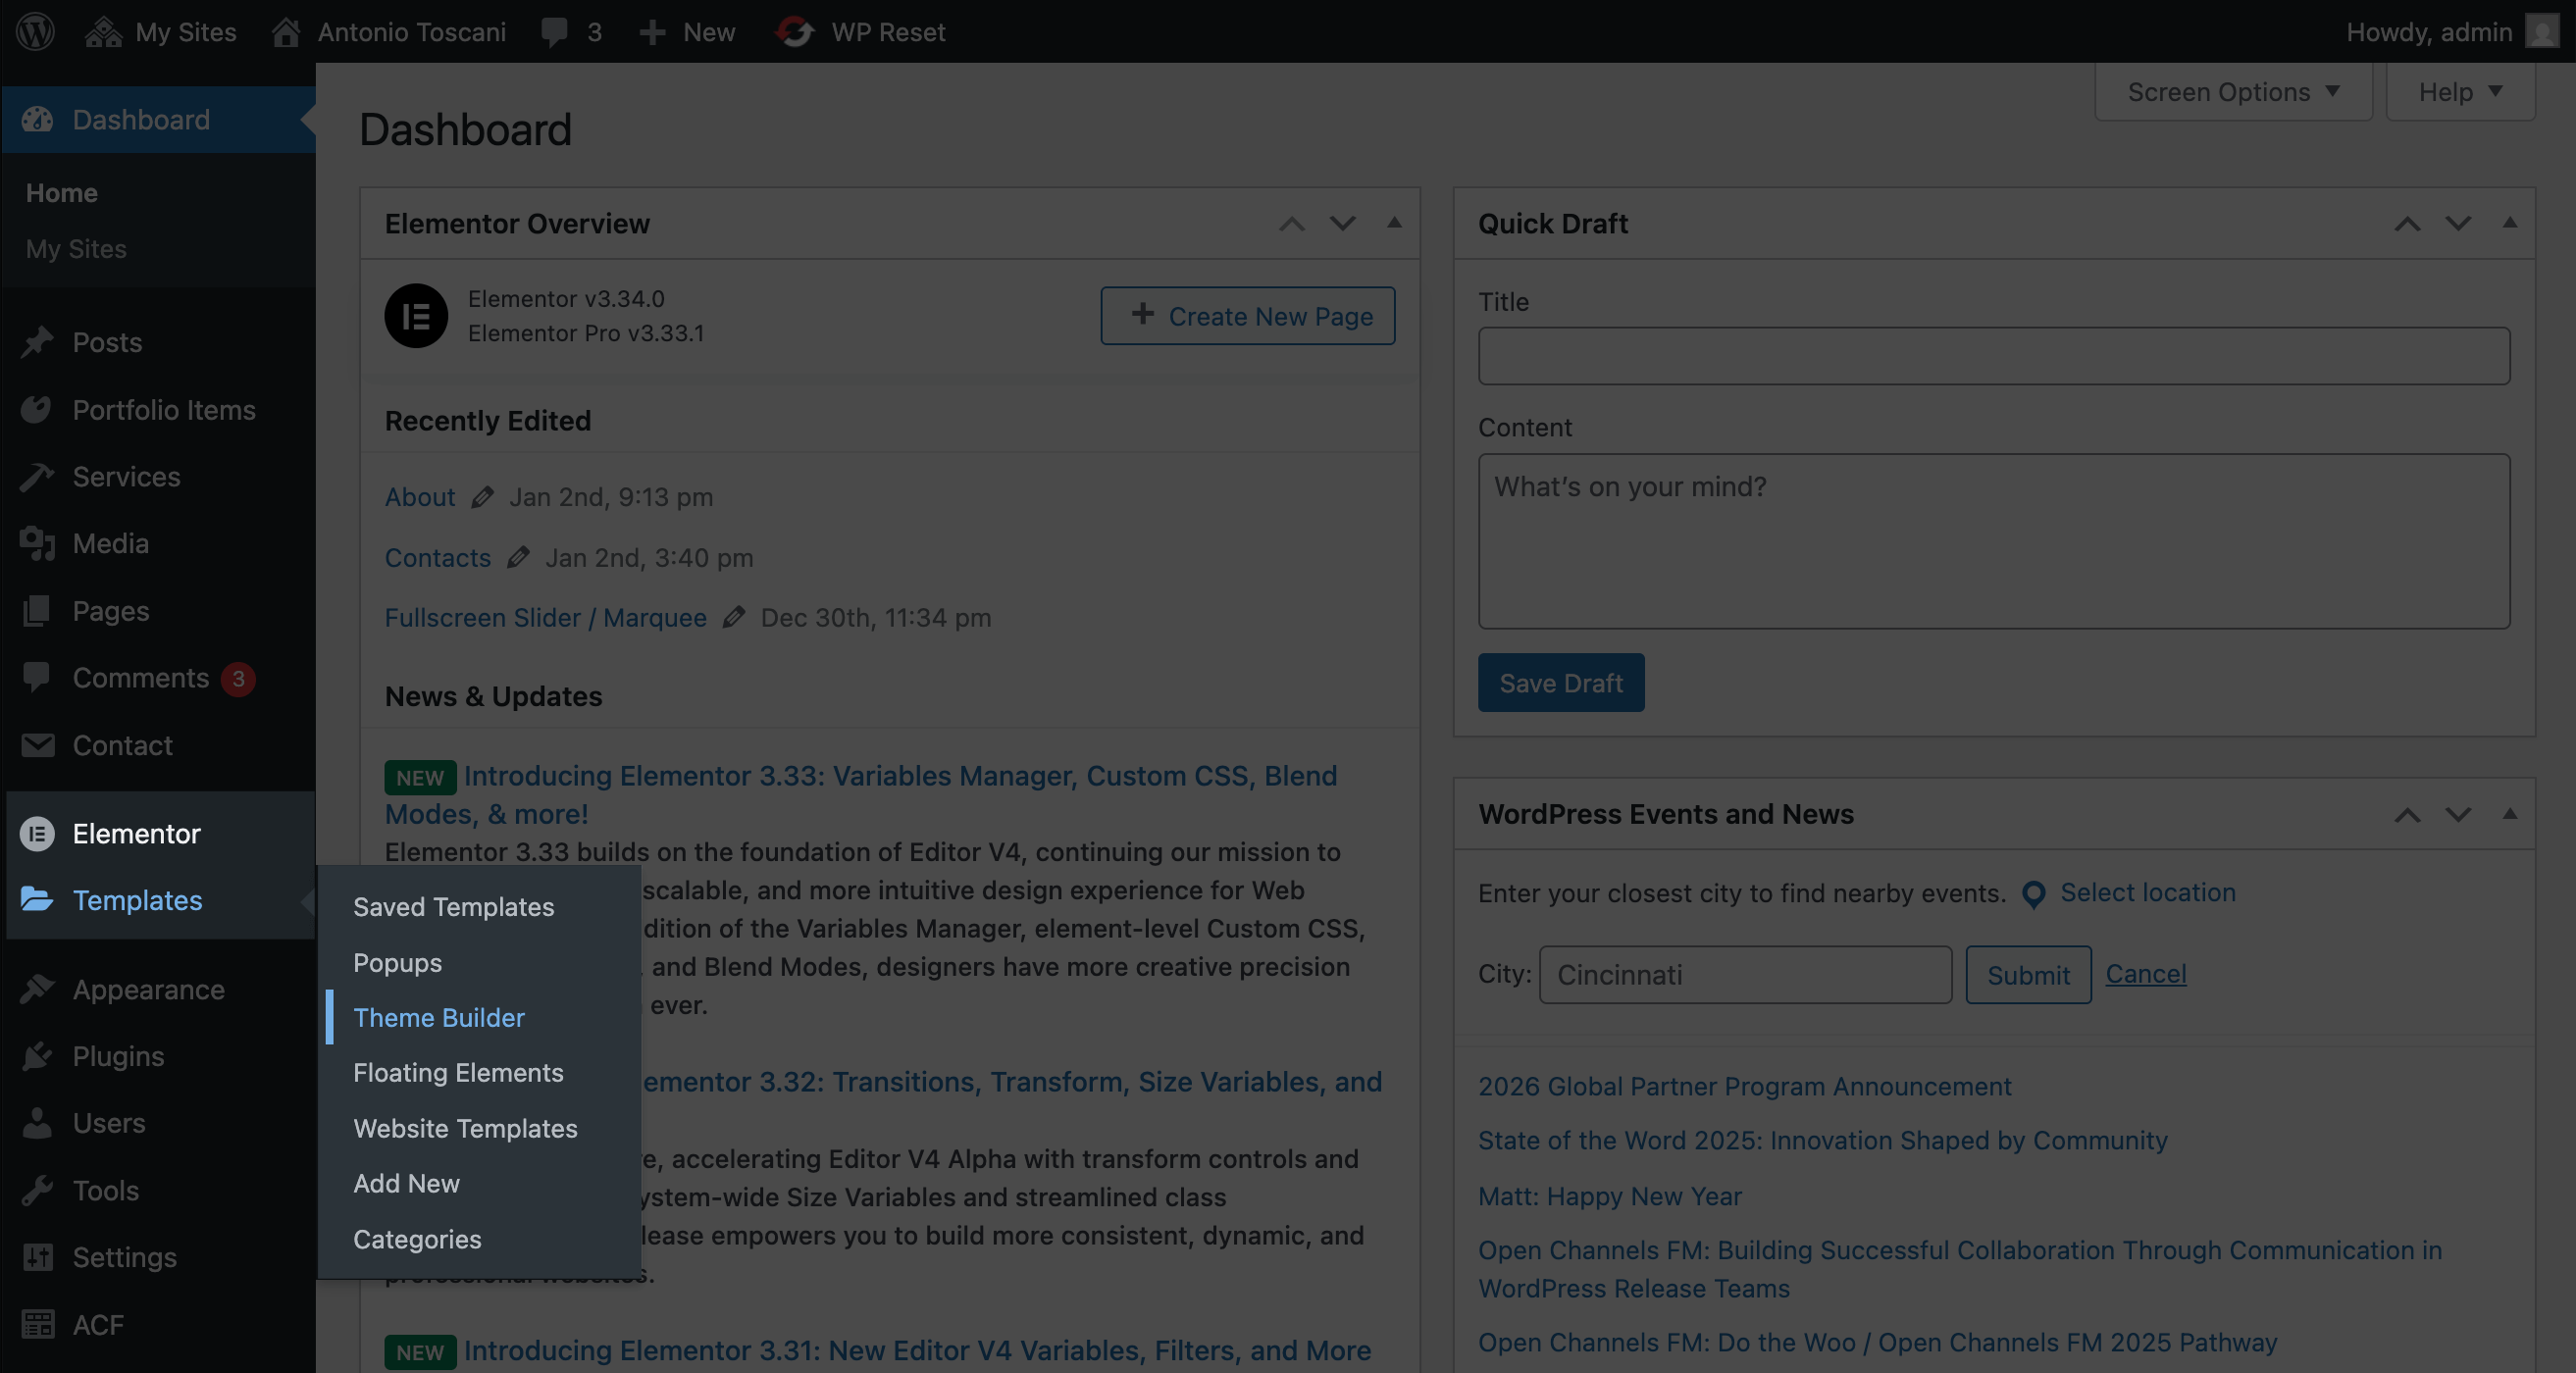Screen dimensions: 2576x1373
Task: Collapse the Elementor Overview panel toggle triangle
Action: pos(1394,222)
